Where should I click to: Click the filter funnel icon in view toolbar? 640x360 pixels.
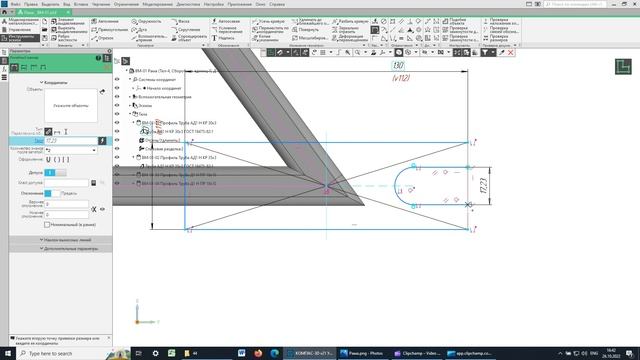(x=484, y=53)
